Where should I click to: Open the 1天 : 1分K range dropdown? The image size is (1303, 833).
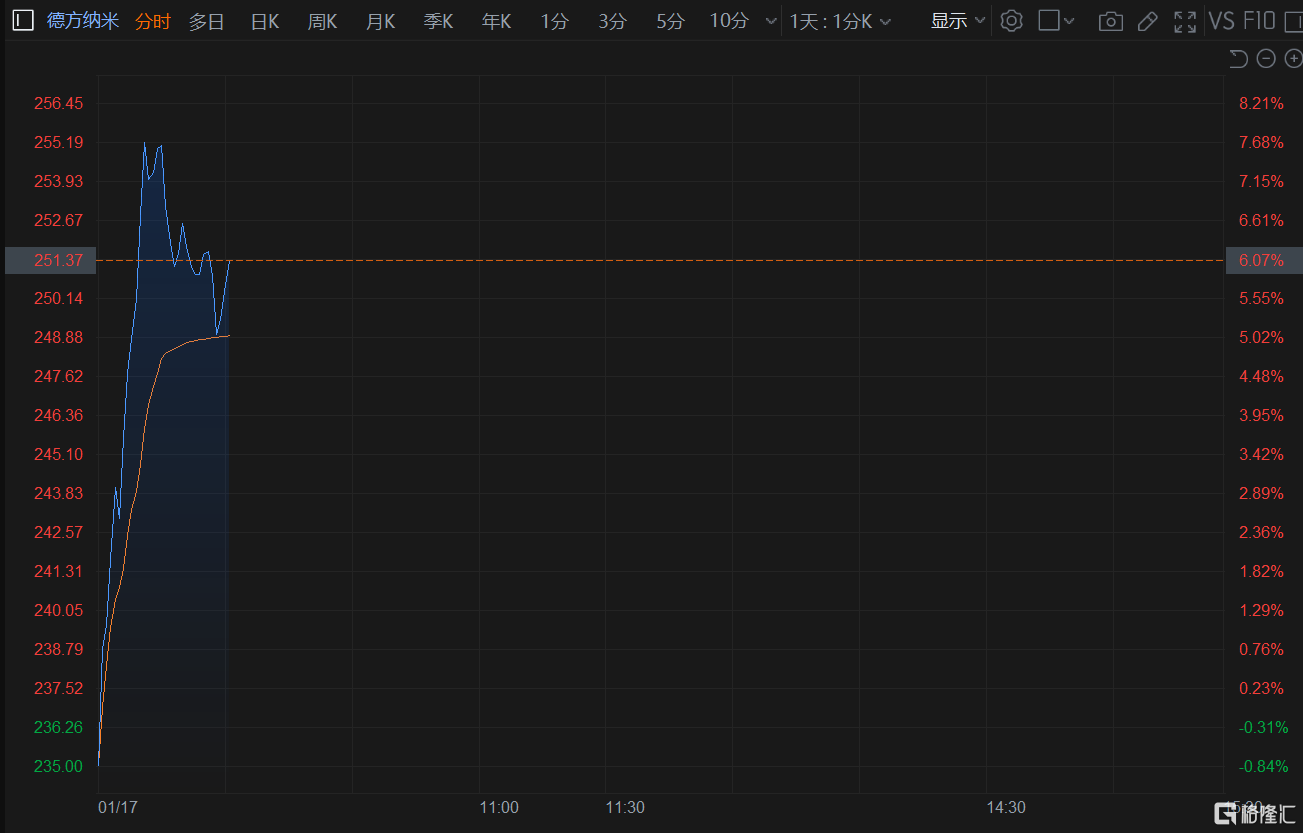(840, 21)
